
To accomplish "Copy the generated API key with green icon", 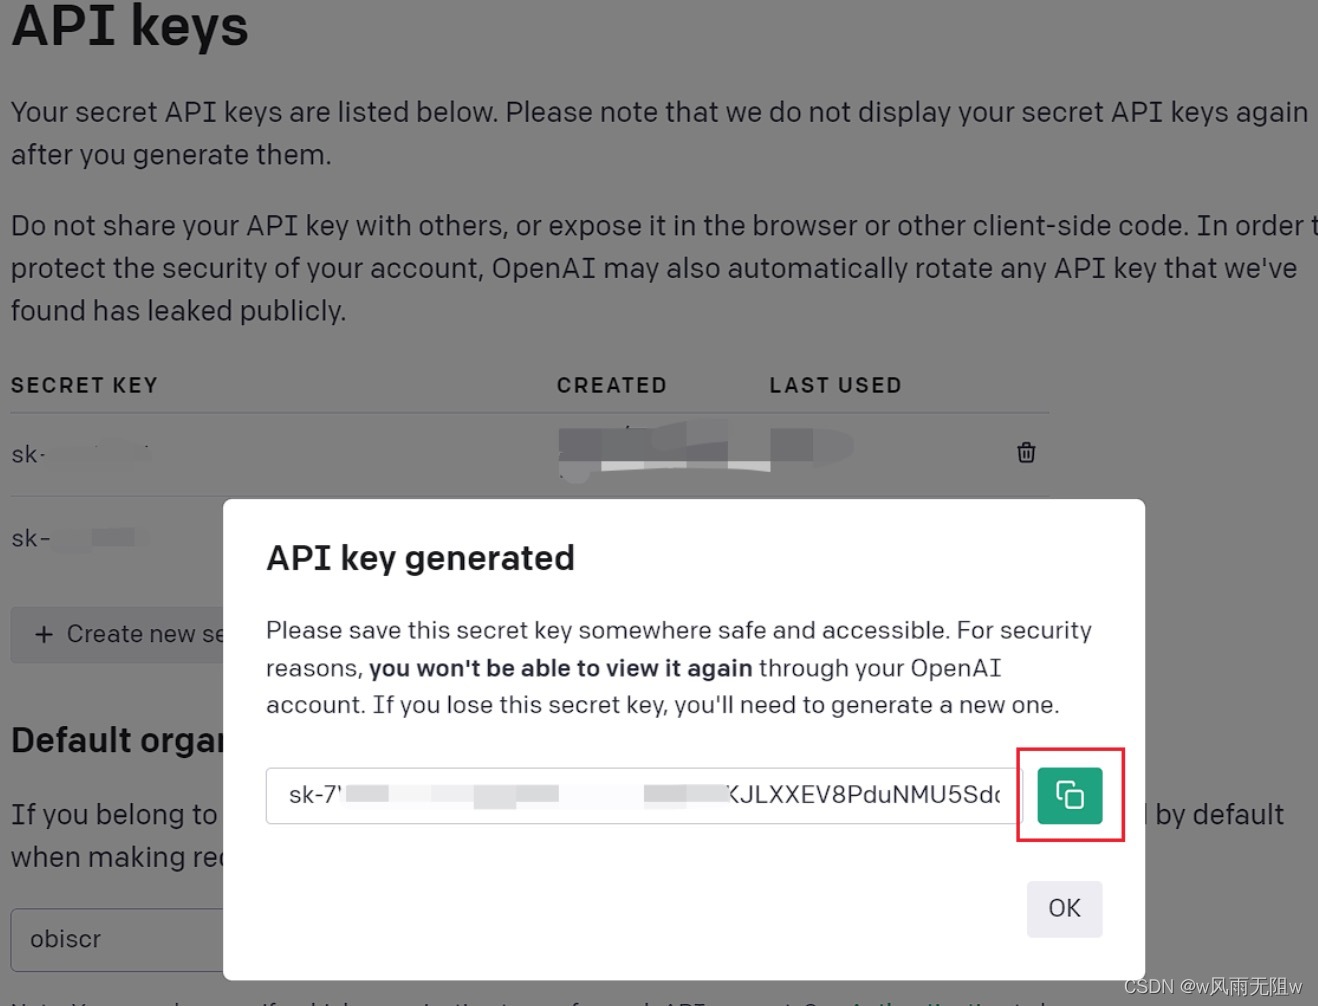I will pyautogui.click(x=1069, y=795).
